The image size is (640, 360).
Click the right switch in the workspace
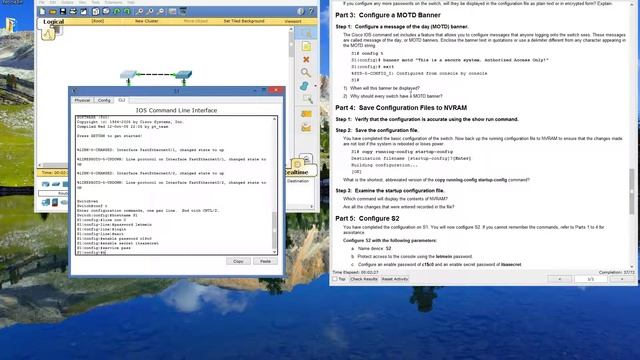[183, 75]
